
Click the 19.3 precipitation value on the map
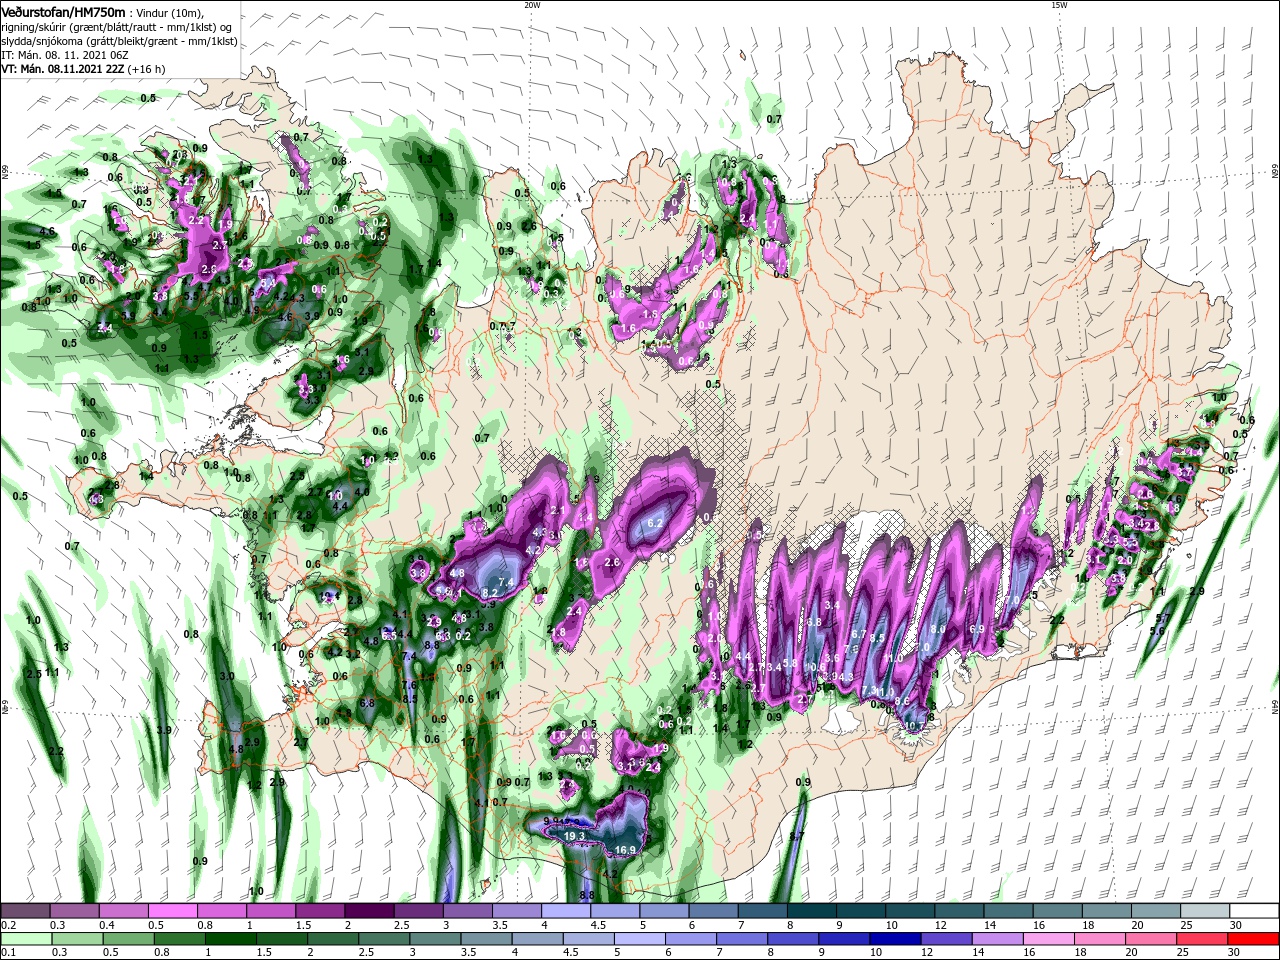[574, 836]
